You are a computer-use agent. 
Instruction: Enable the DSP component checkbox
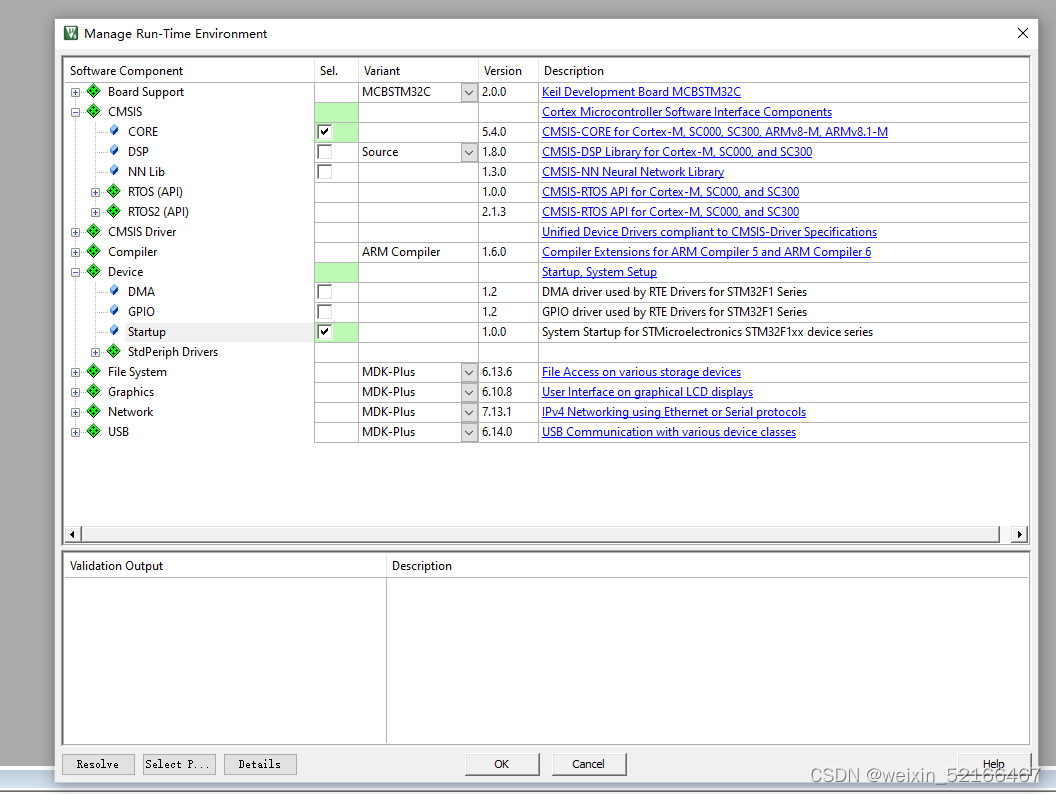pyautogui.click(x=325, y=152)
